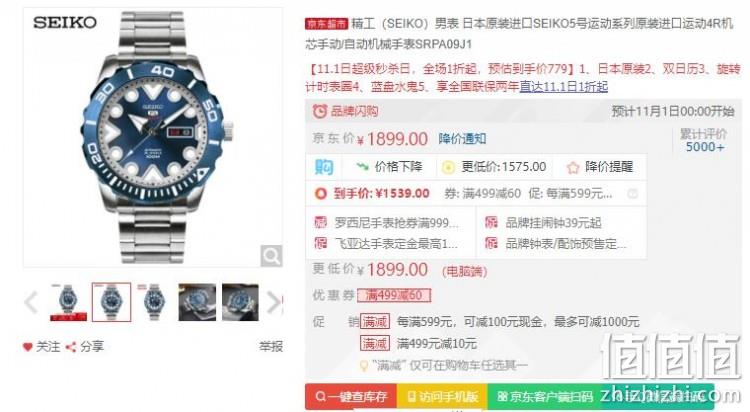
Task: Select the first watch thumbnail
Action: (x=68, y=302)
